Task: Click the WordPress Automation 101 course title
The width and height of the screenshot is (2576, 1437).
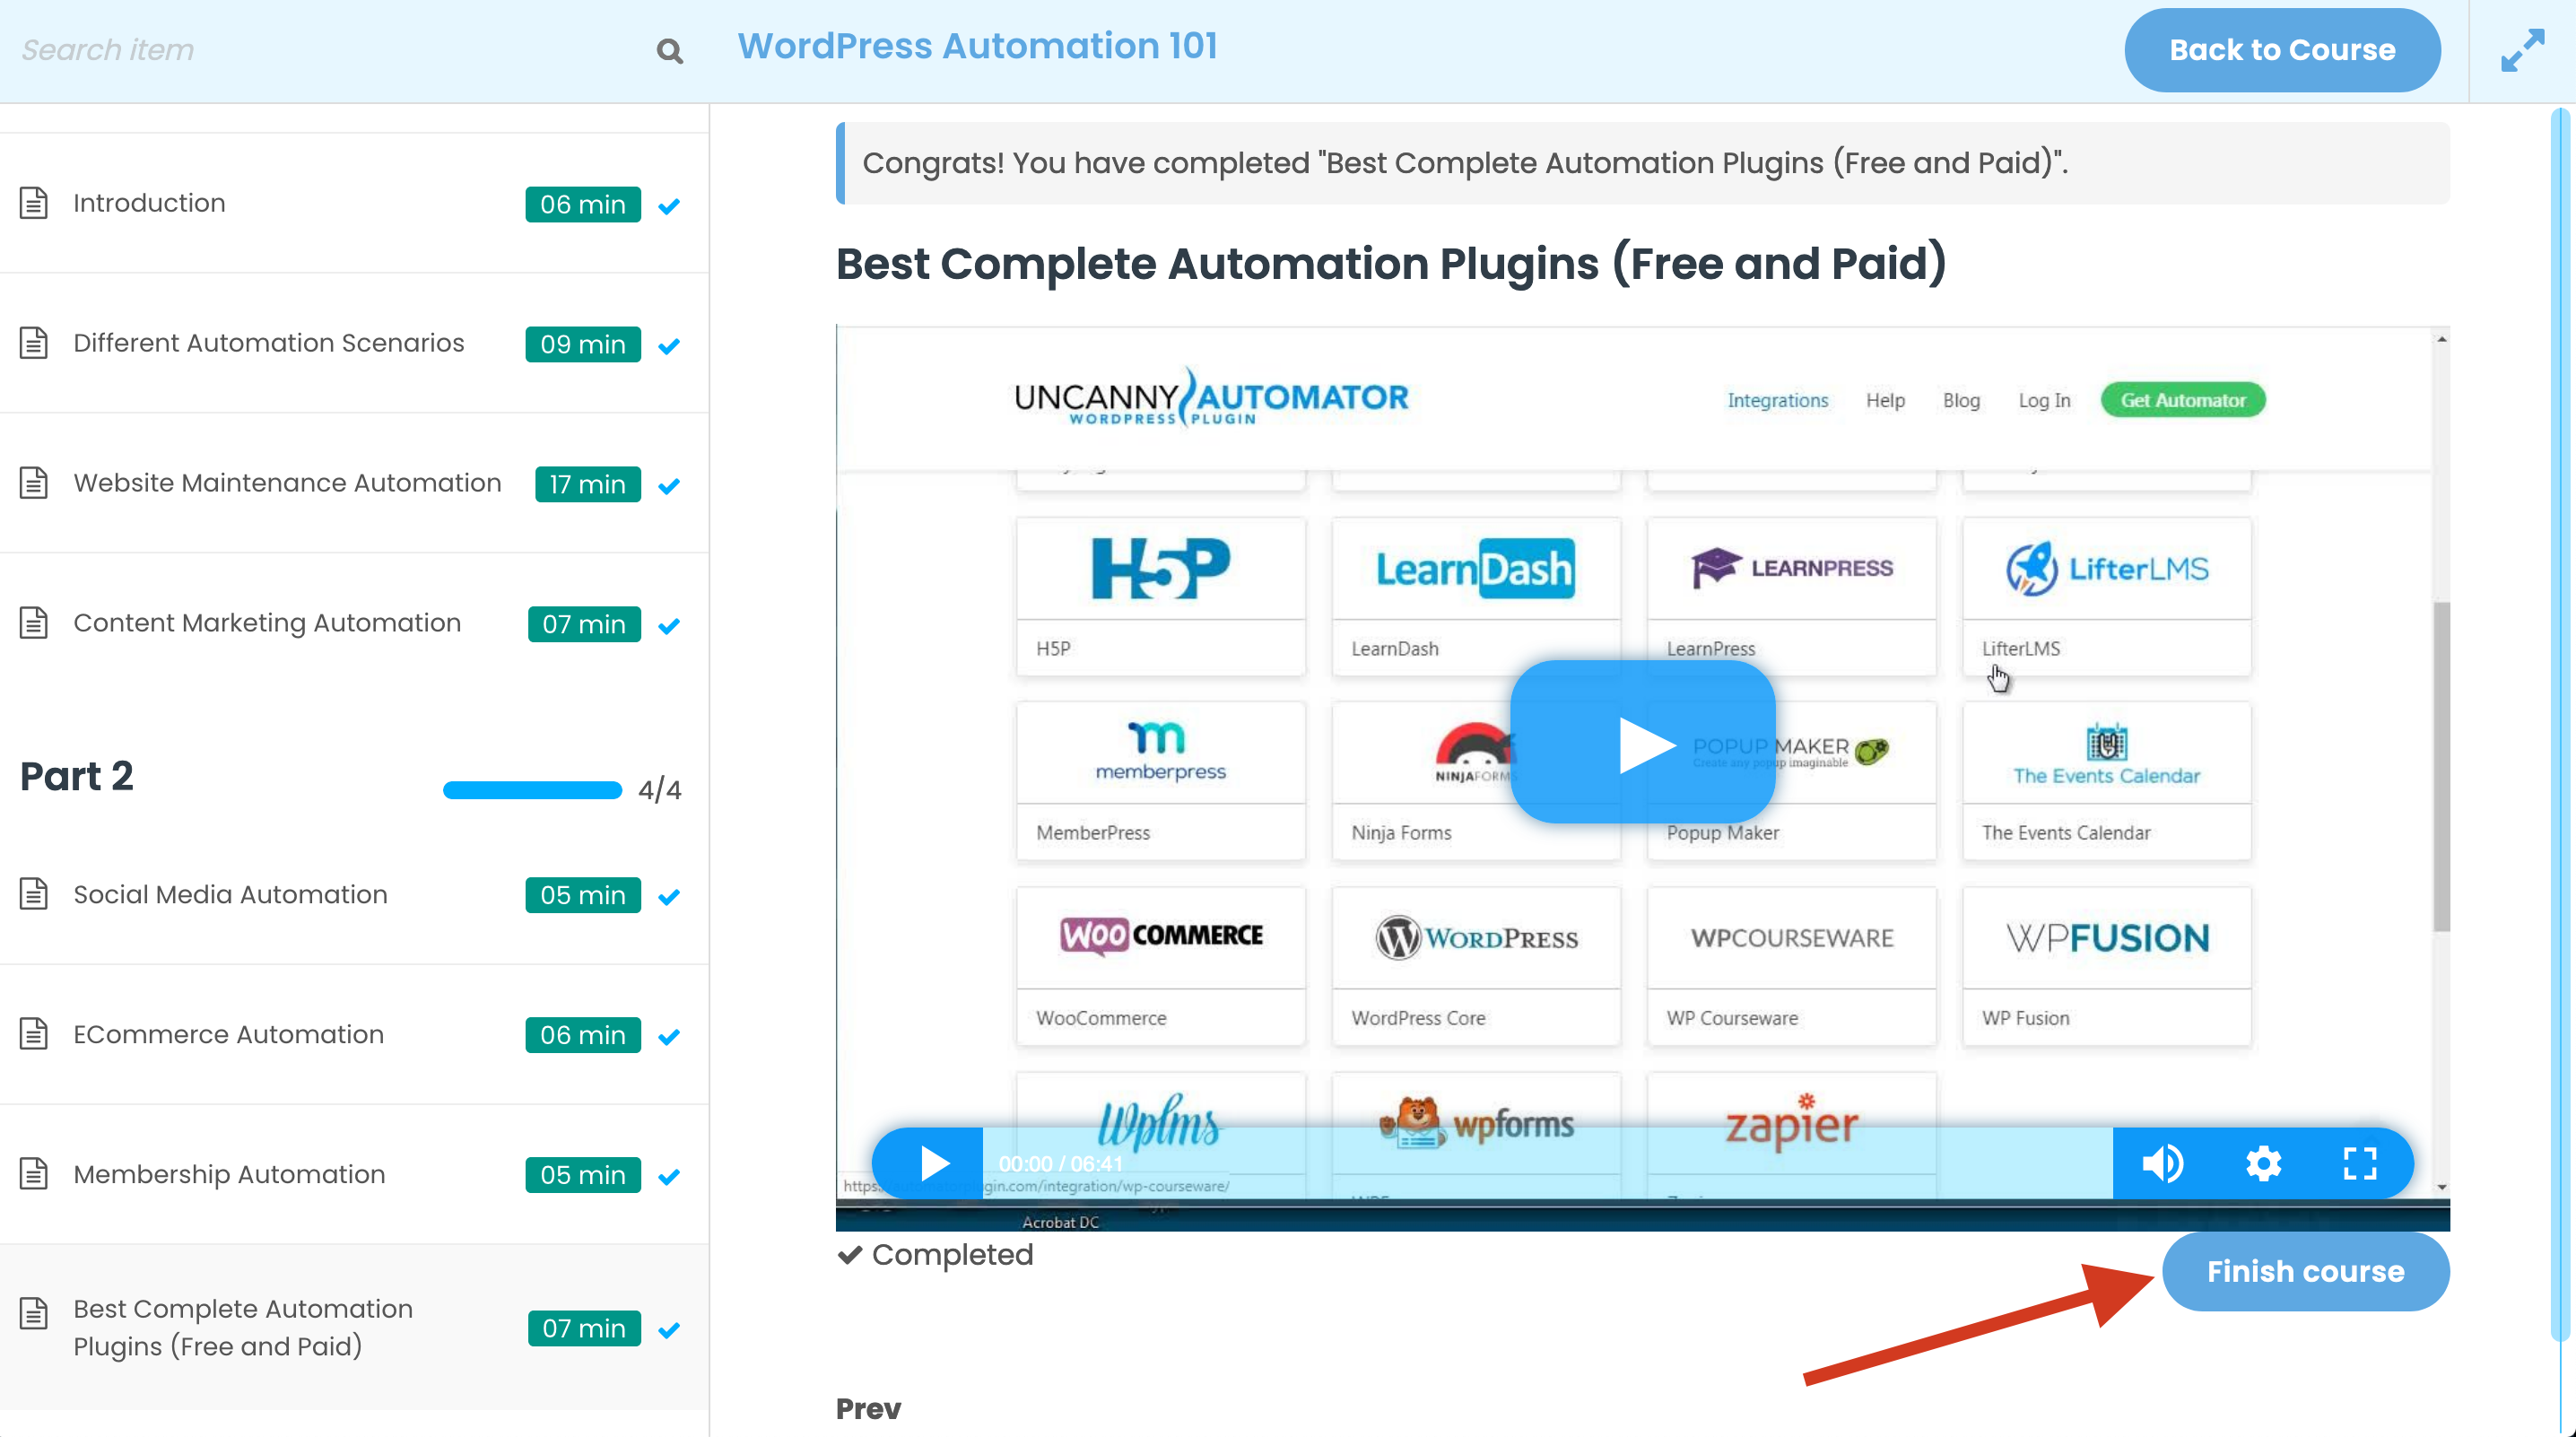Action: pyautogui.click(x=977, y=46)
